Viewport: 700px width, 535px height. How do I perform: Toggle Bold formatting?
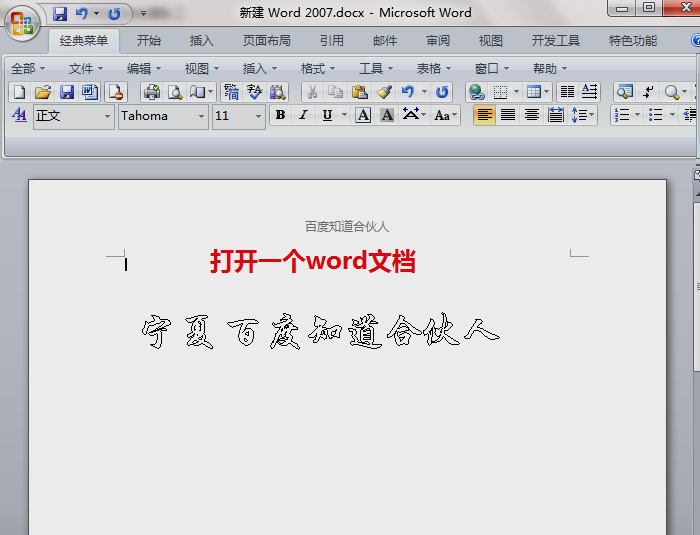pyautogui.click(x=280, y=116)
